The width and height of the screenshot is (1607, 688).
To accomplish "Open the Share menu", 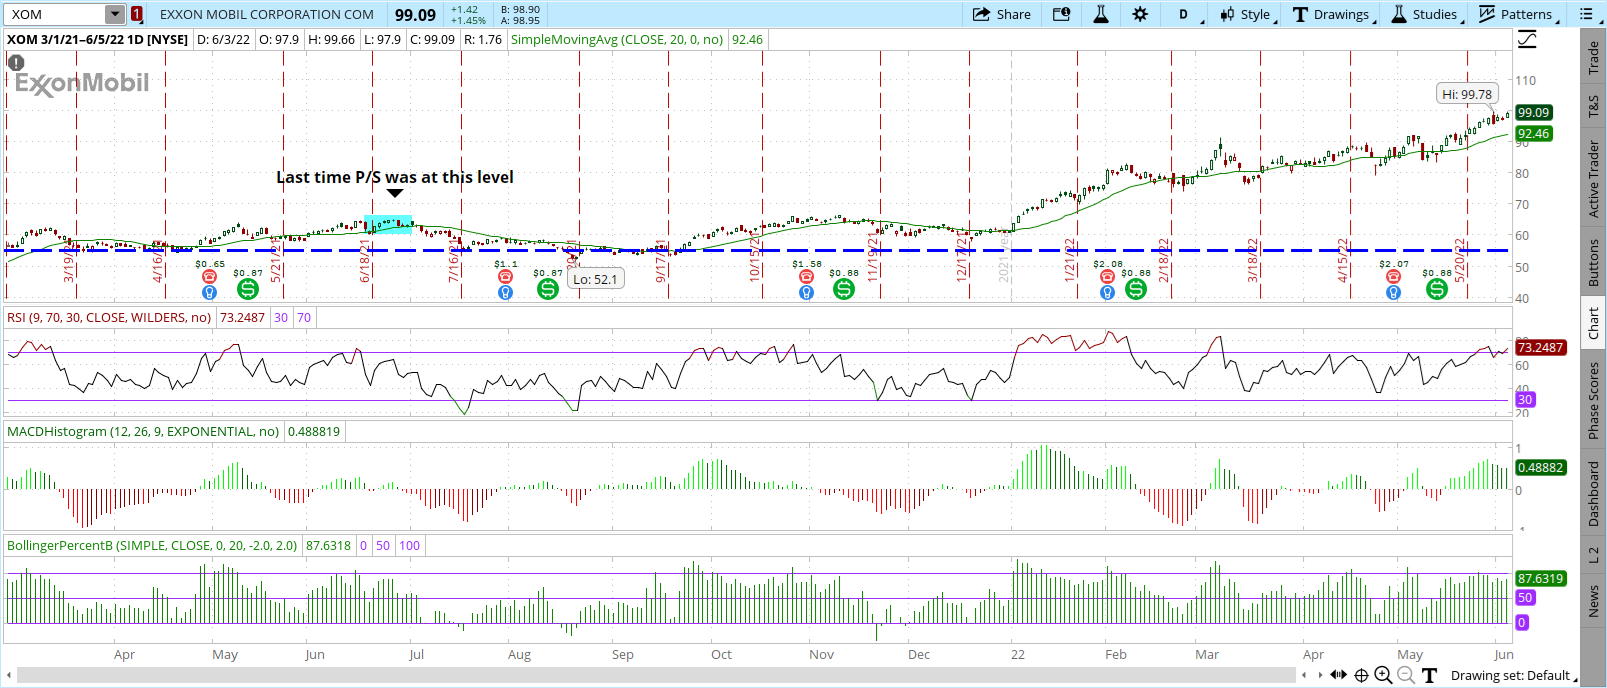I will pyautogui.click(x=1001, y=14).
